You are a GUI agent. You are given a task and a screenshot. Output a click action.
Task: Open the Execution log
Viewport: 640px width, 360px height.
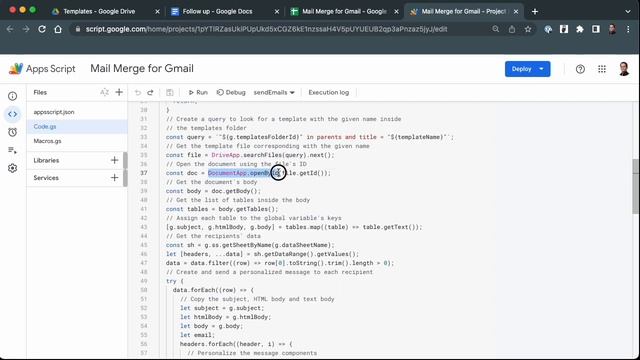(x=329, y=93)
